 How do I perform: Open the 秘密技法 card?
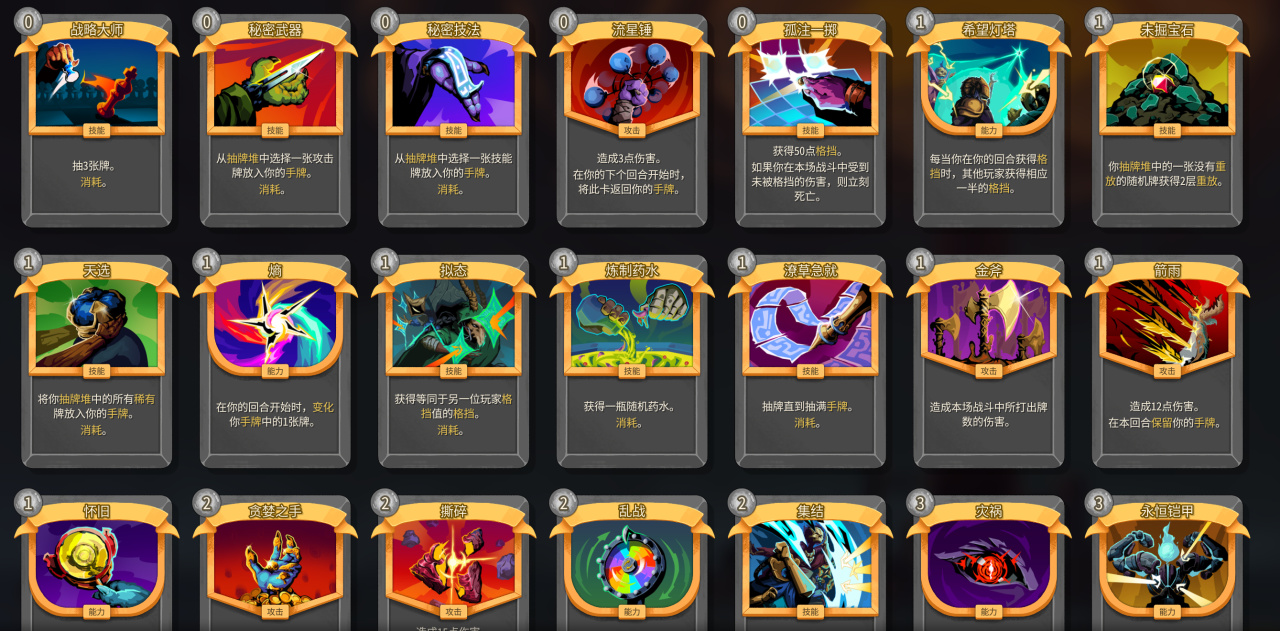[x=454, y=118]
